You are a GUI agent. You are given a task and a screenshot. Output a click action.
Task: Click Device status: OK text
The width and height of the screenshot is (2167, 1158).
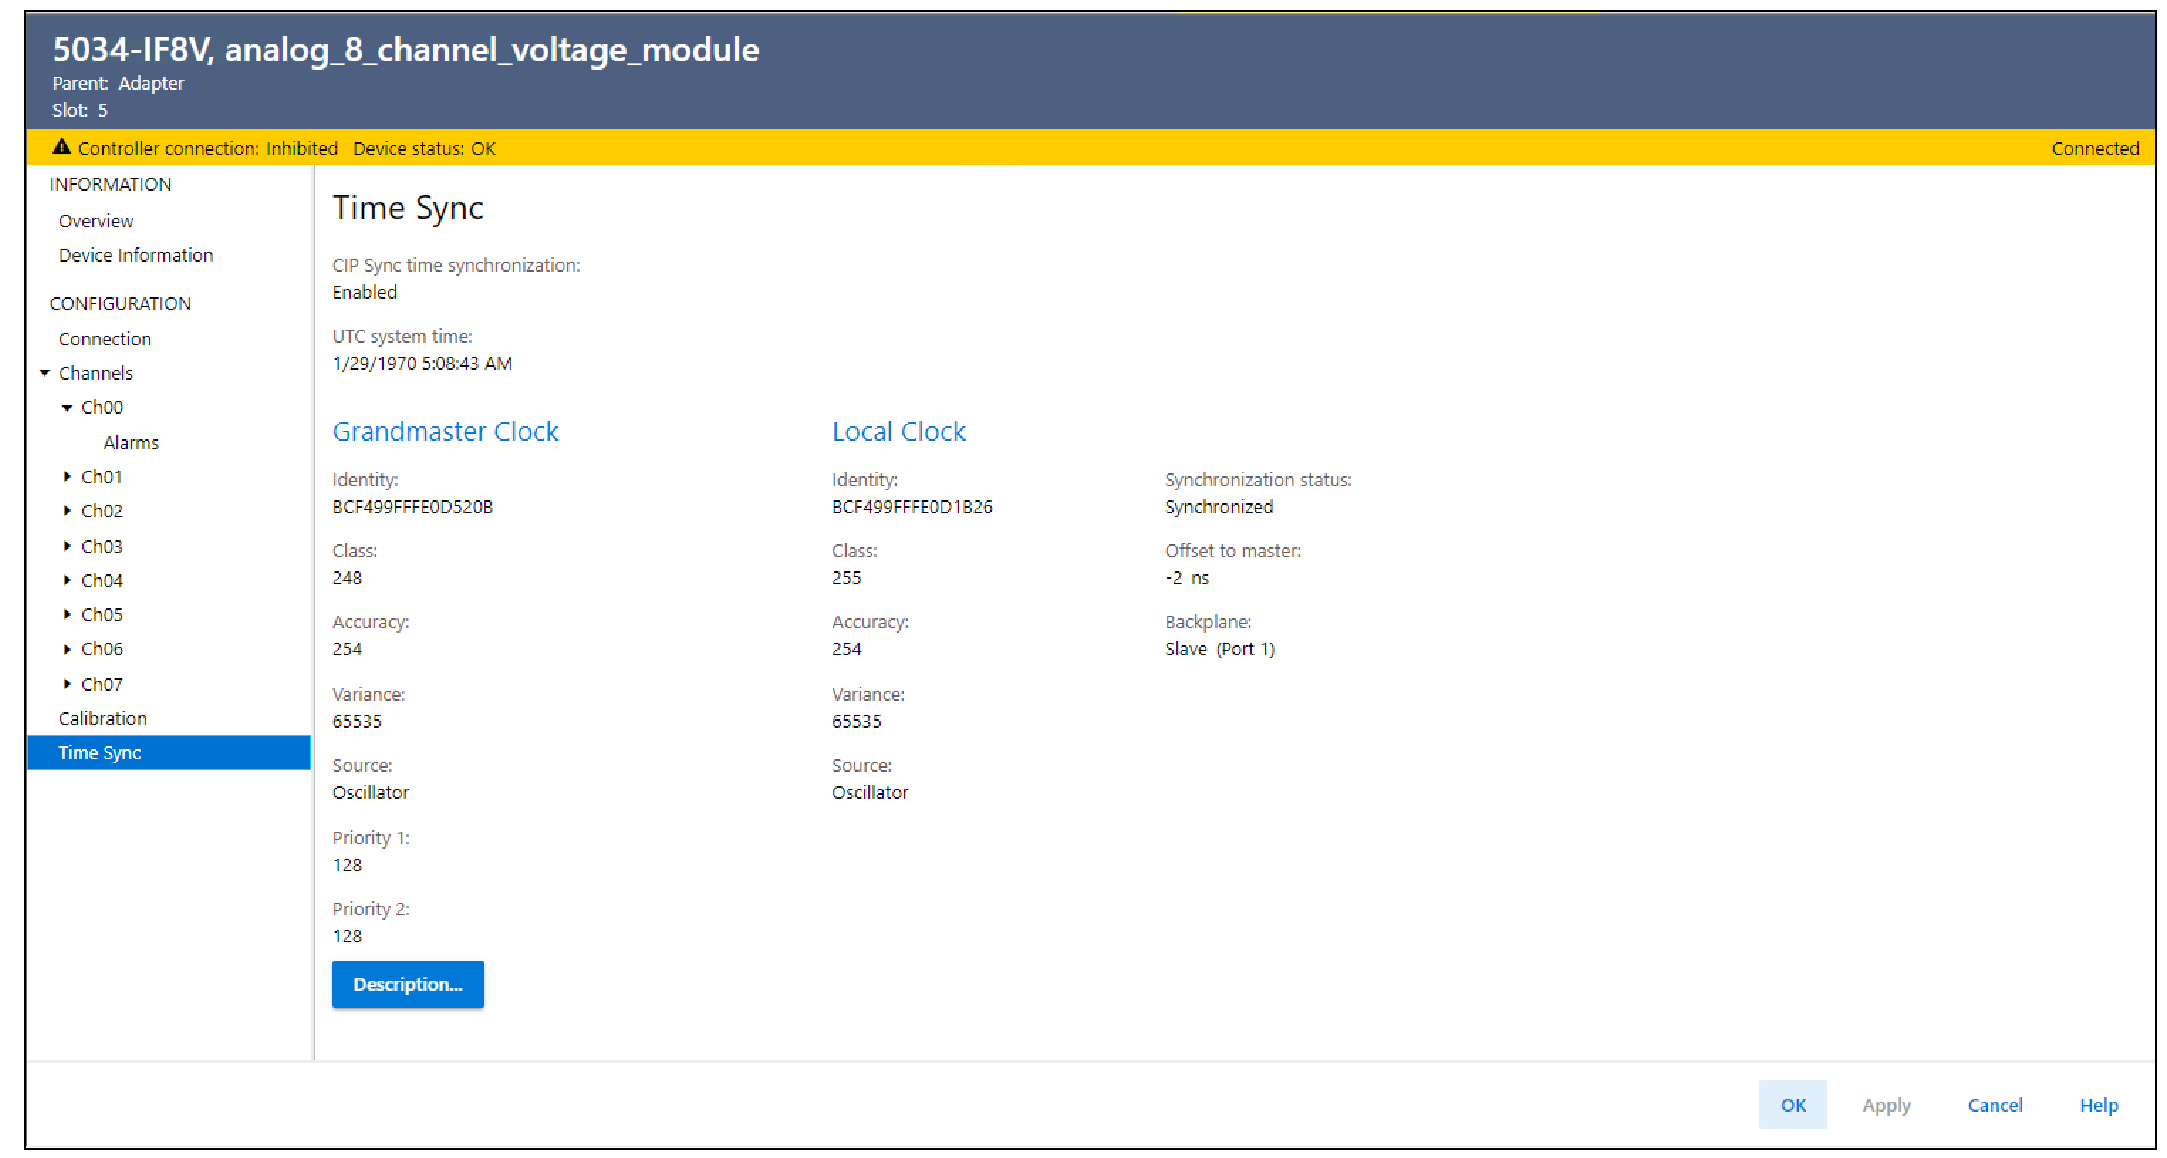click(x=425, y=148)
